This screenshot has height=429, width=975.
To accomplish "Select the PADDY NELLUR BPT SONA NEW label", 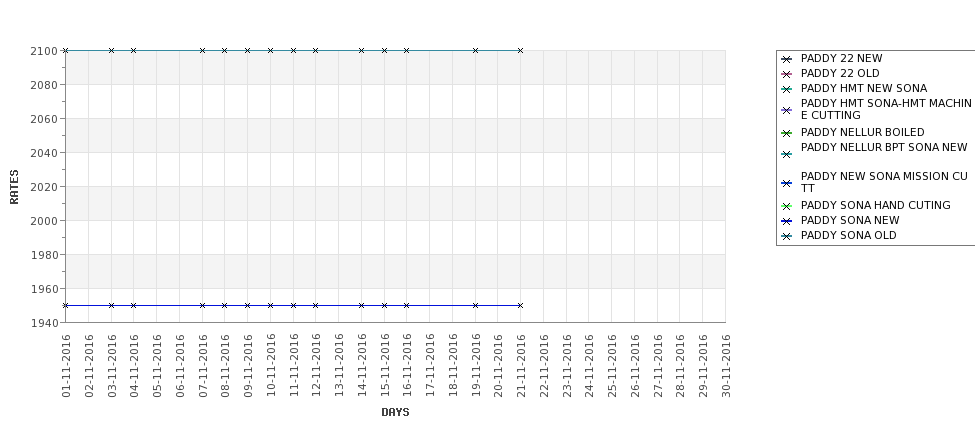I will tap(884, 147).
